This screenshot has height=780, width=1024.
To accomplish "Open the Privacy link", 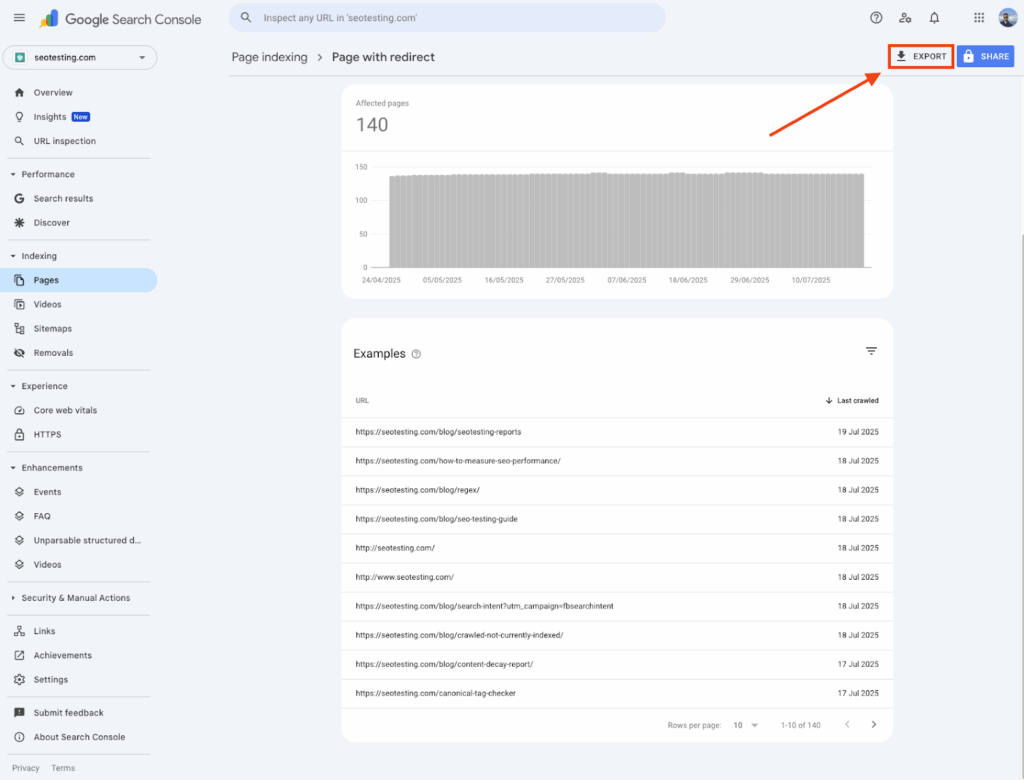I will point(25,768).
